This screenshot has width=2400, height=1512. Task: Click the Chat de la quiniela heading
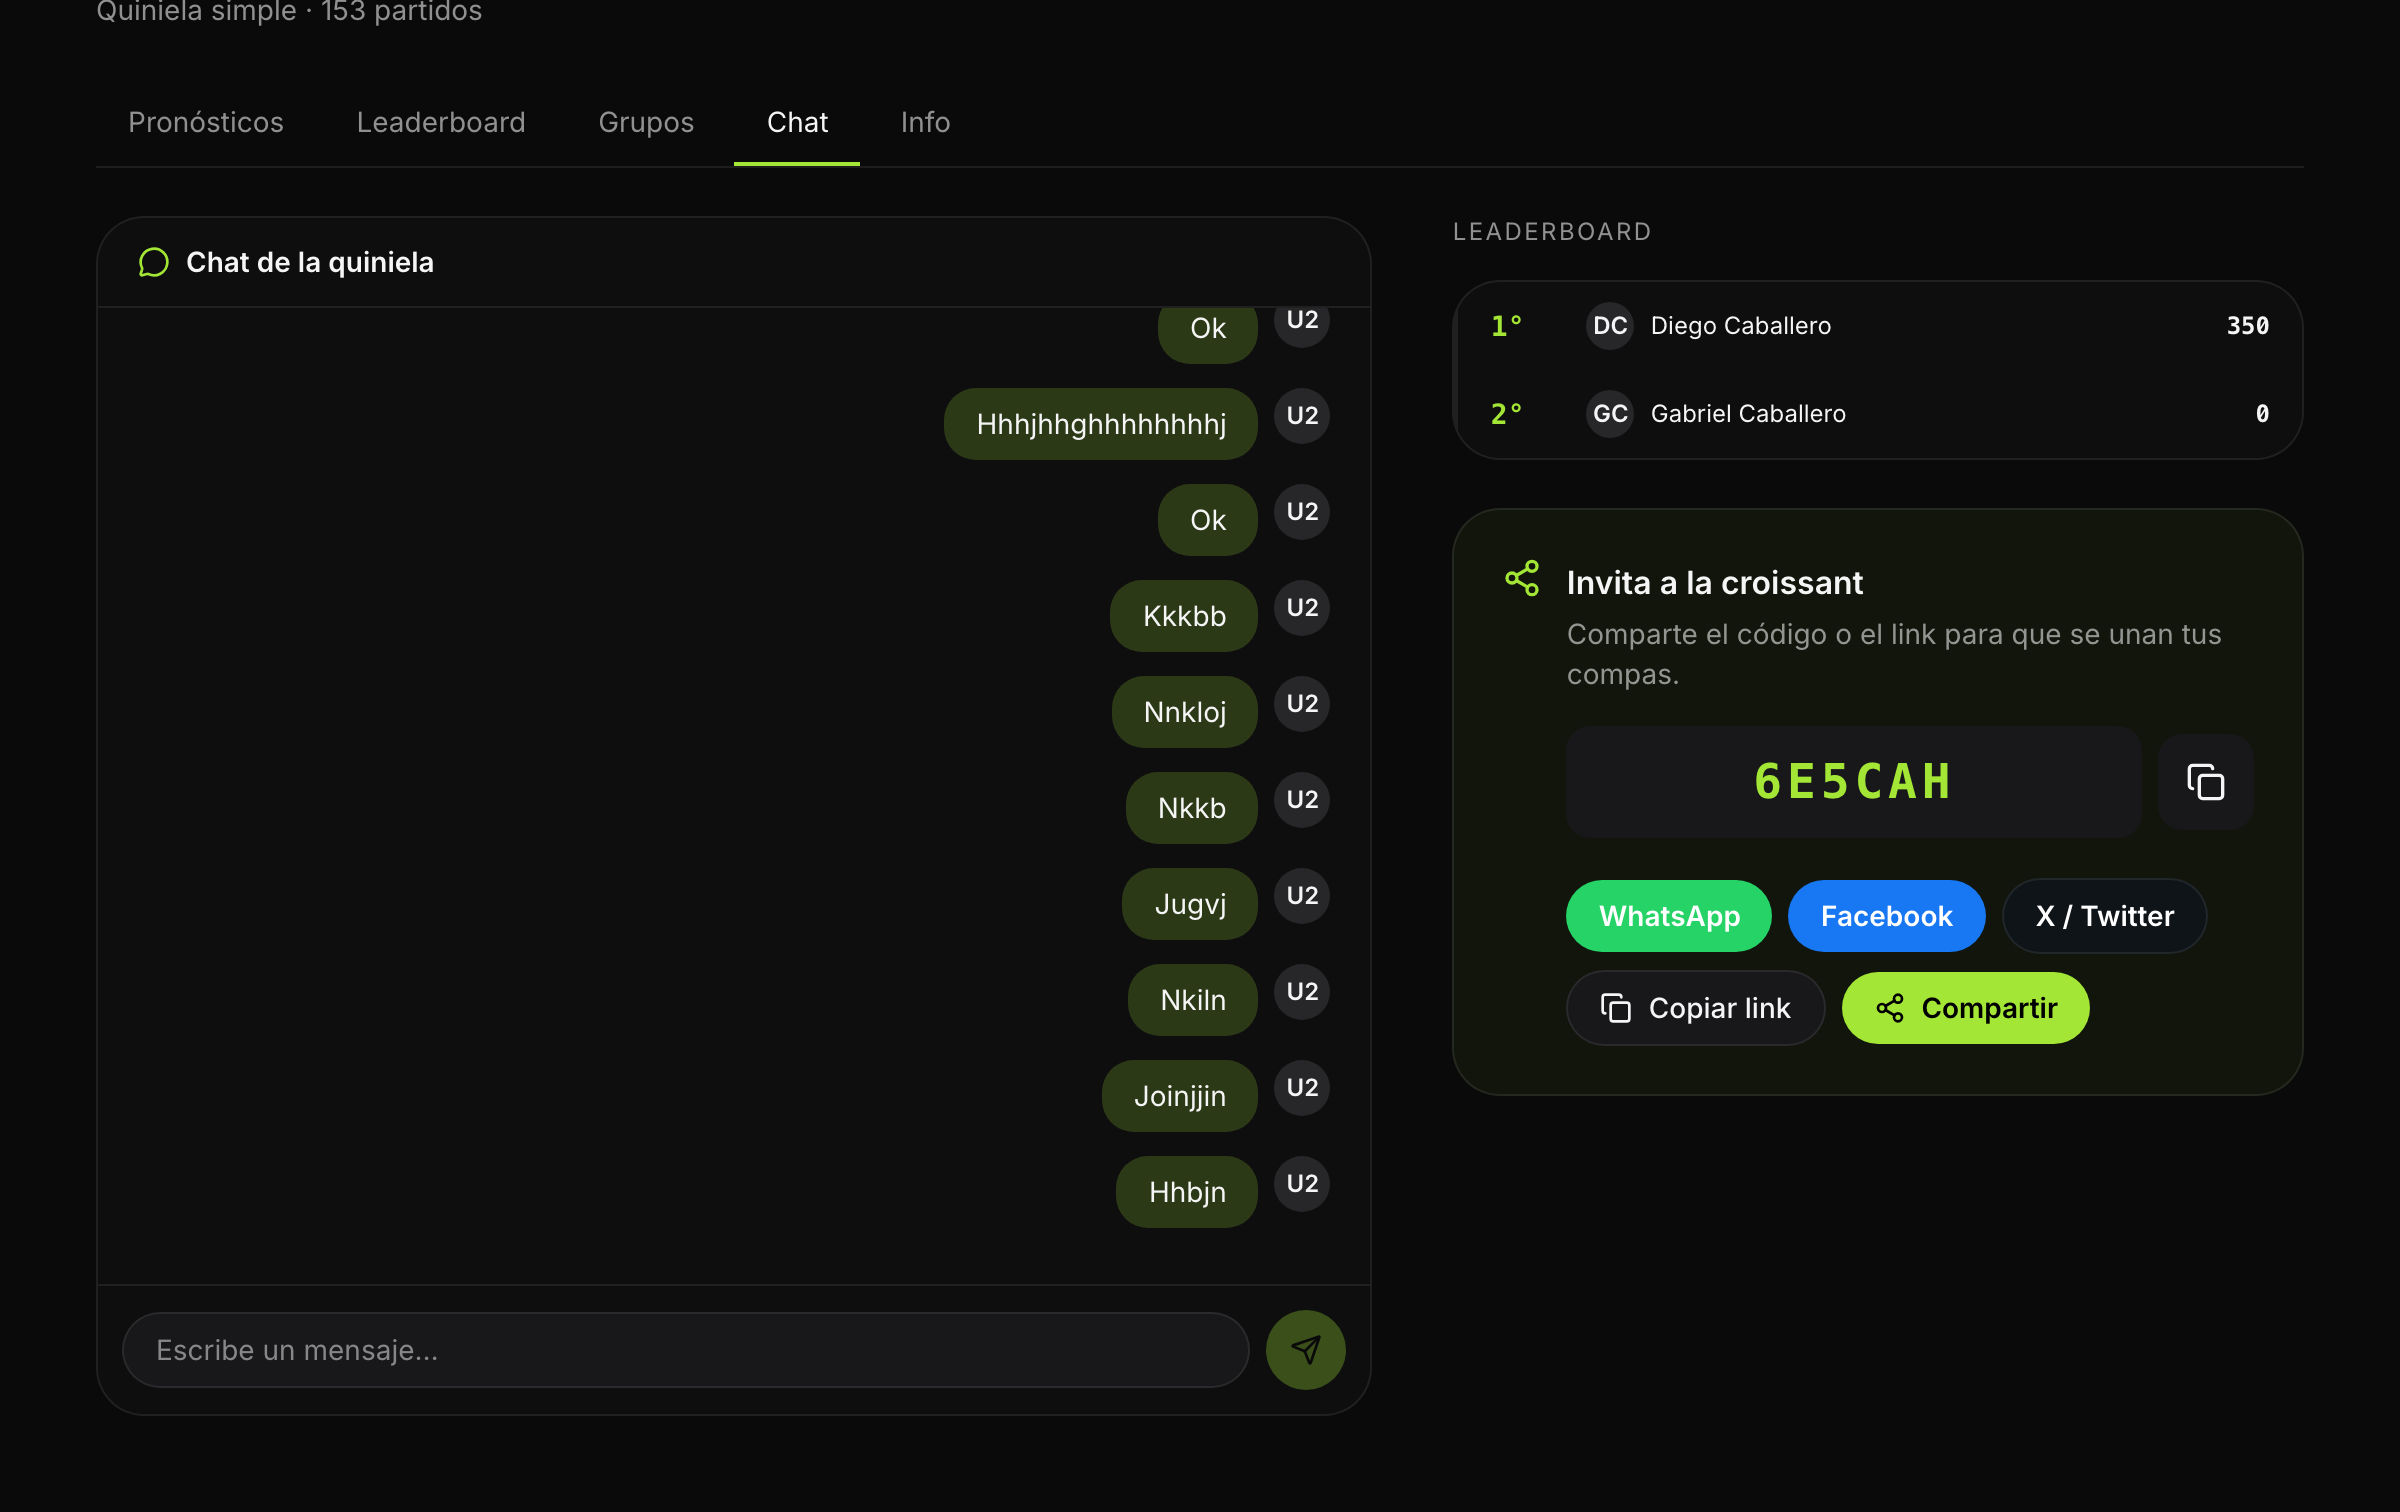310,263
